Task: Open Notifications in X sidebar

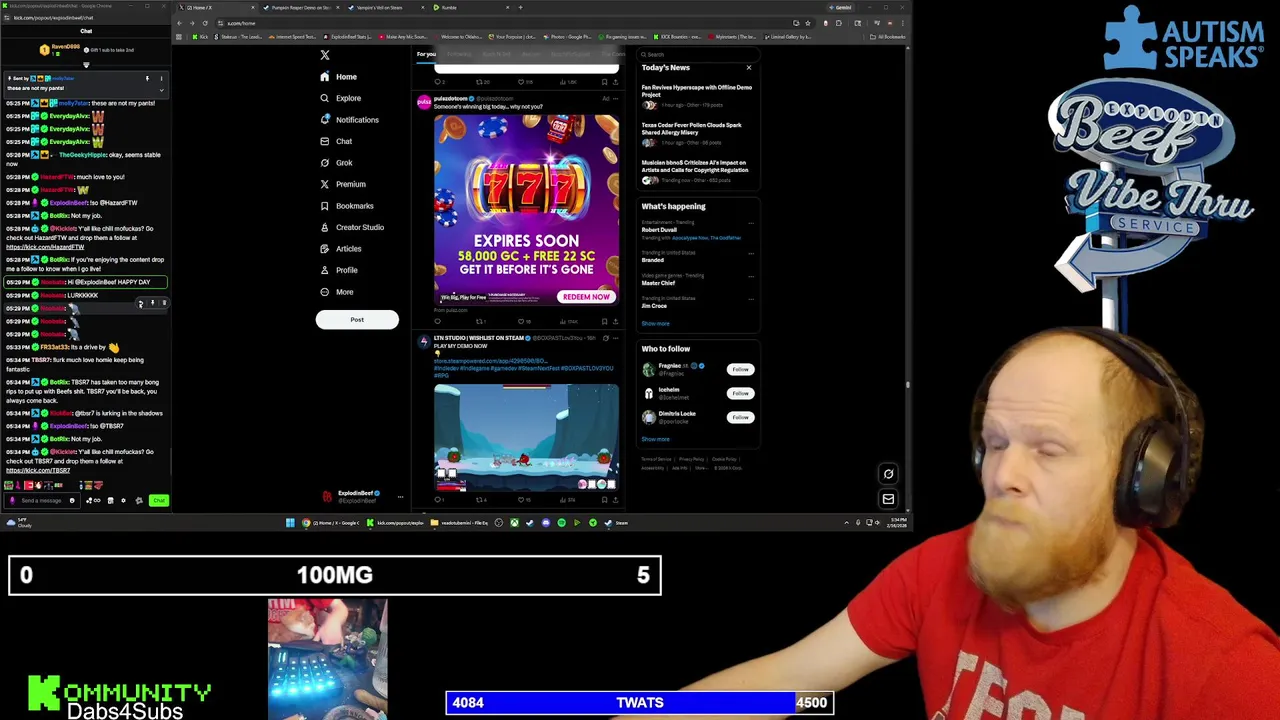Action: 349,120
